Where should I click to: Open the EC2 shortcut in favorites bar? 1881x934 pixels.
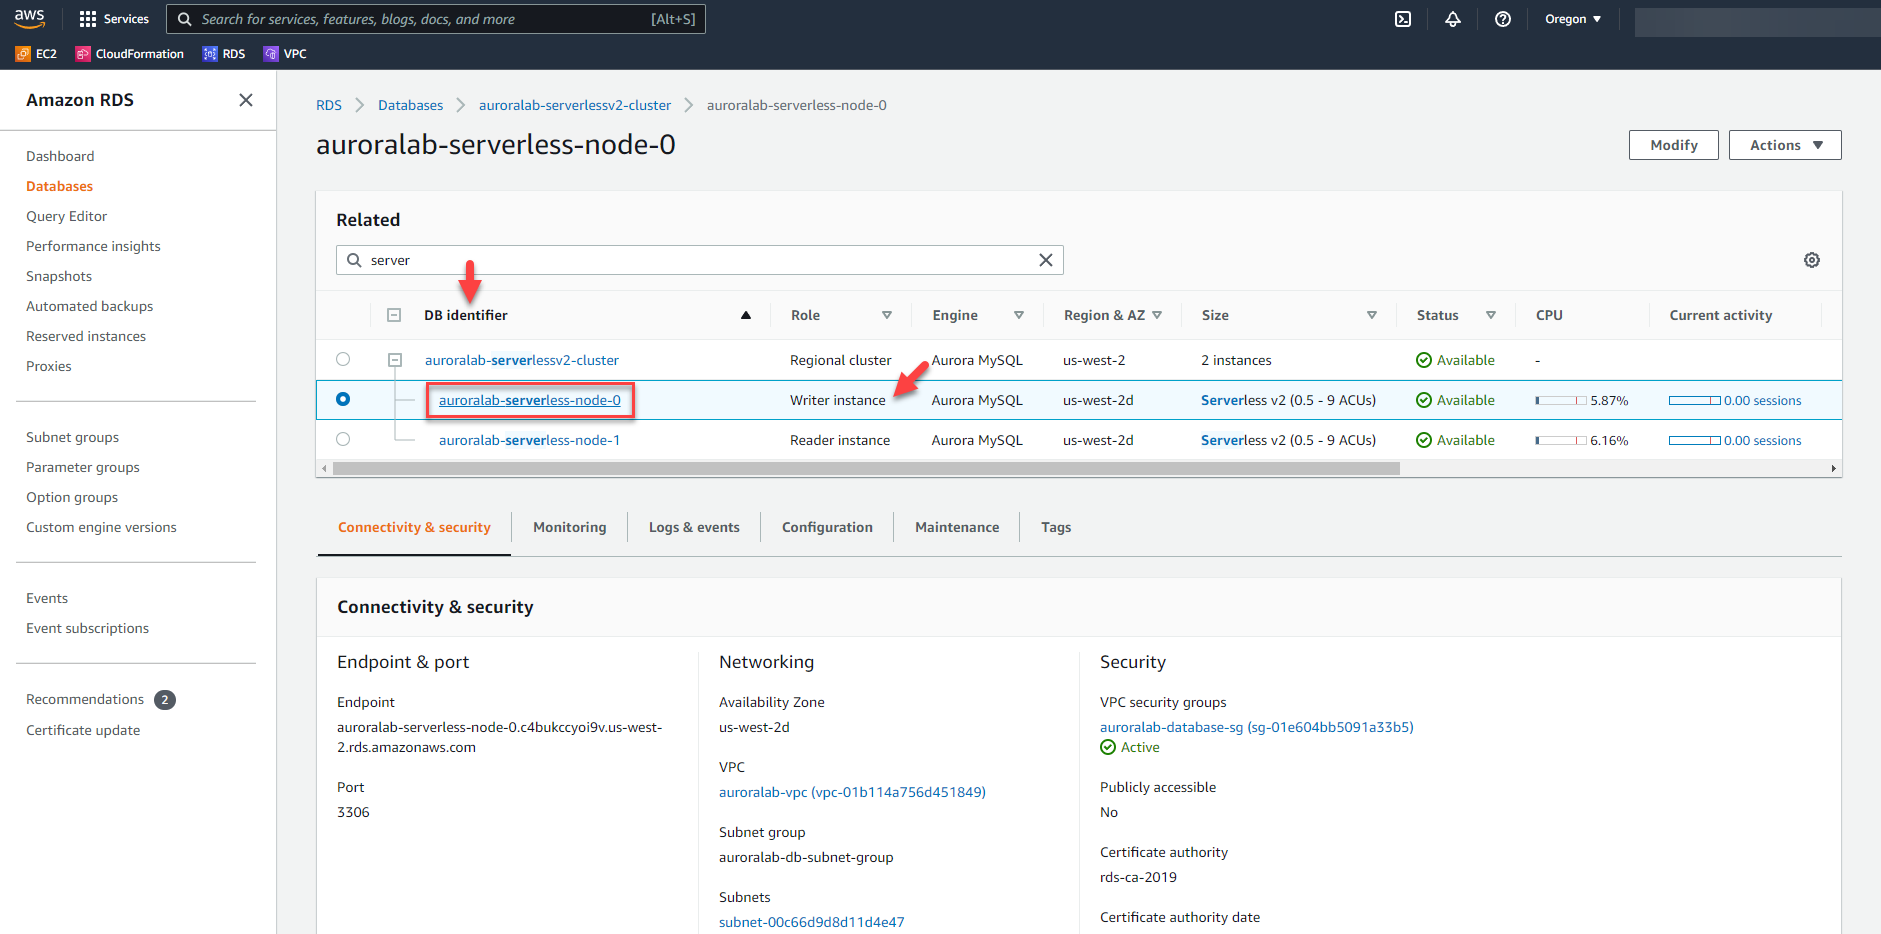click(37, 54)
